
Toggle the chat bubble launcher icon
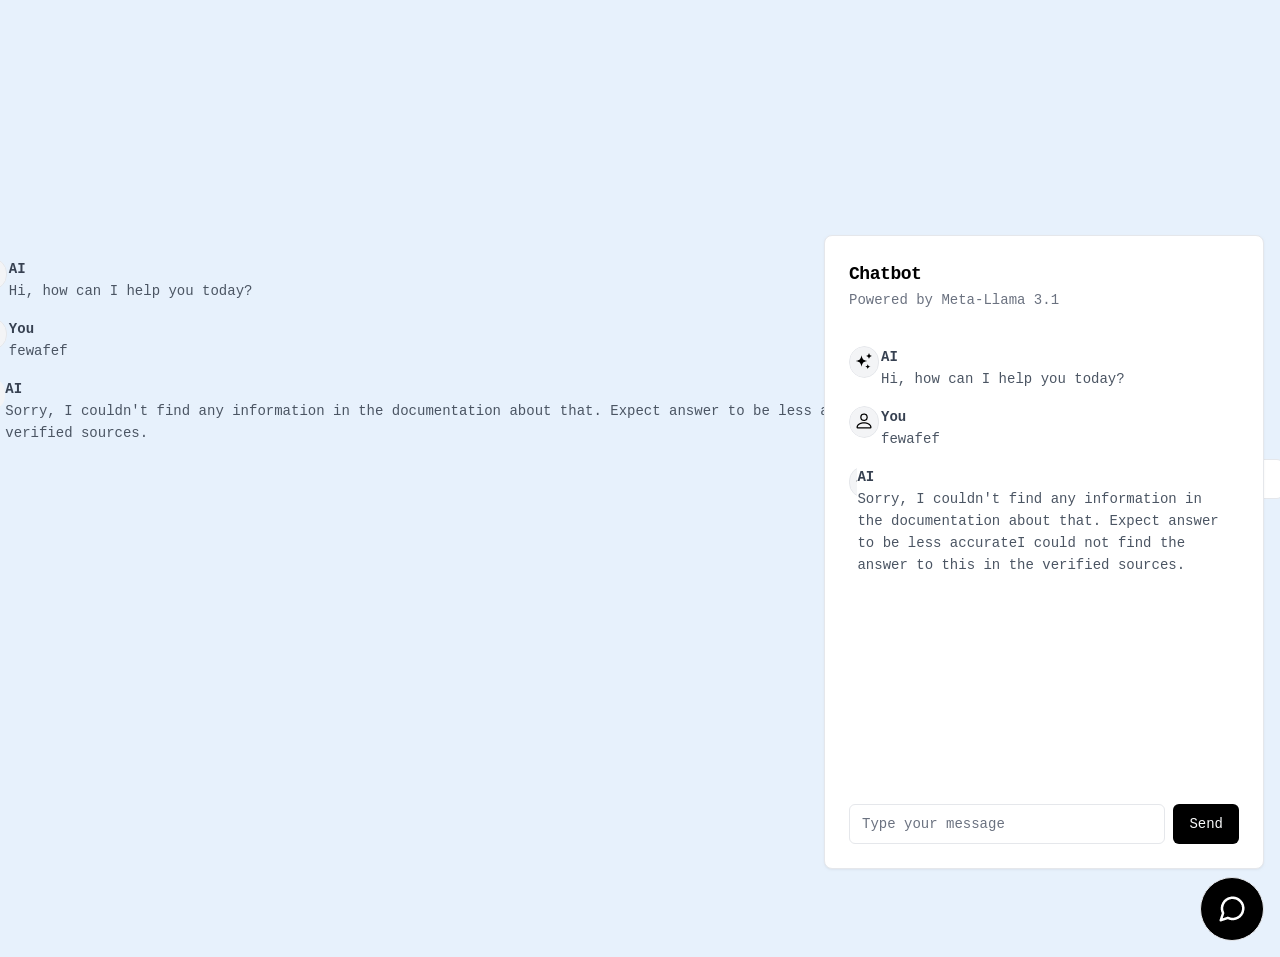[x=1232, y=909]
